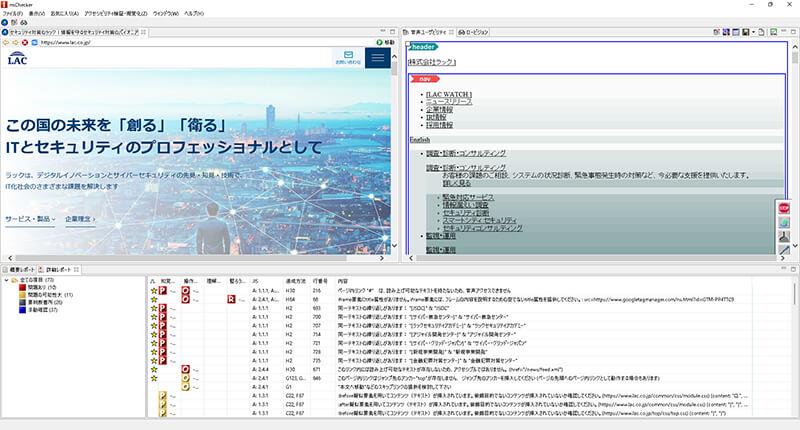Switch to 概要レポート tab
The width and height of the screenshot is (800, 430).
[18, 269]
